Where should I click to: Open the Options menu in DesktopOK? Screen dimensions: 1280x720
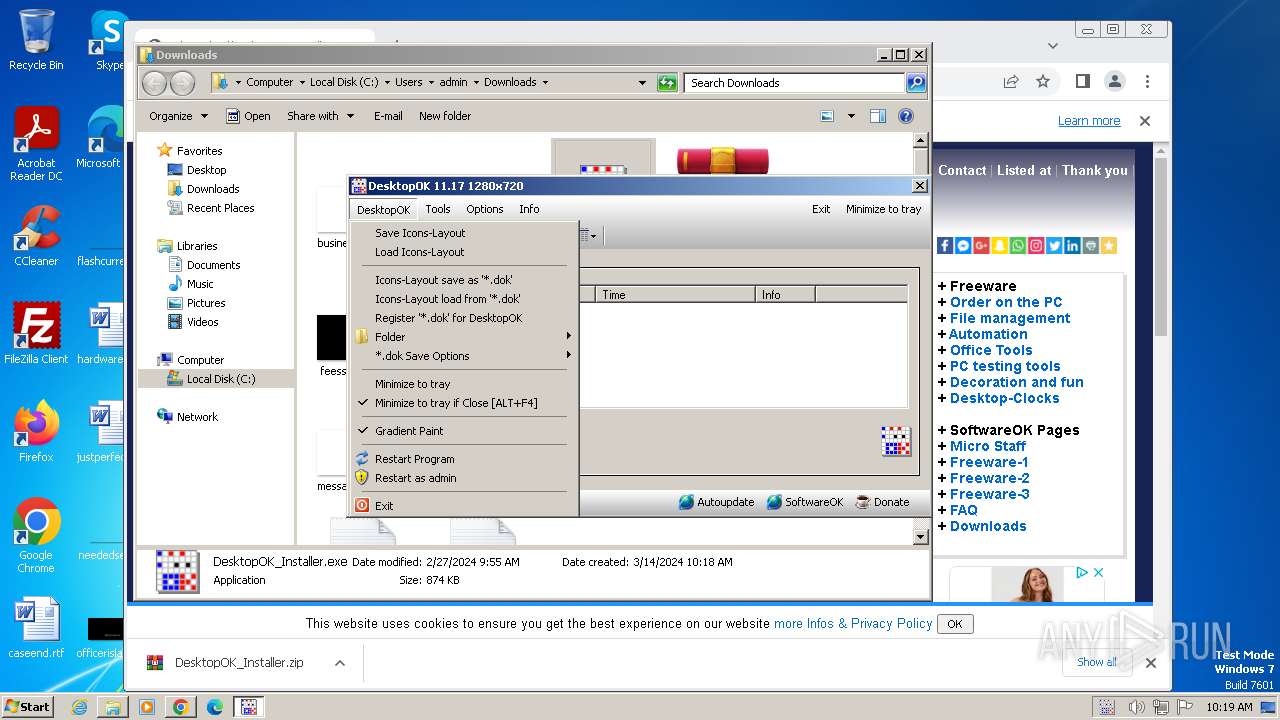tap(485, 209)
